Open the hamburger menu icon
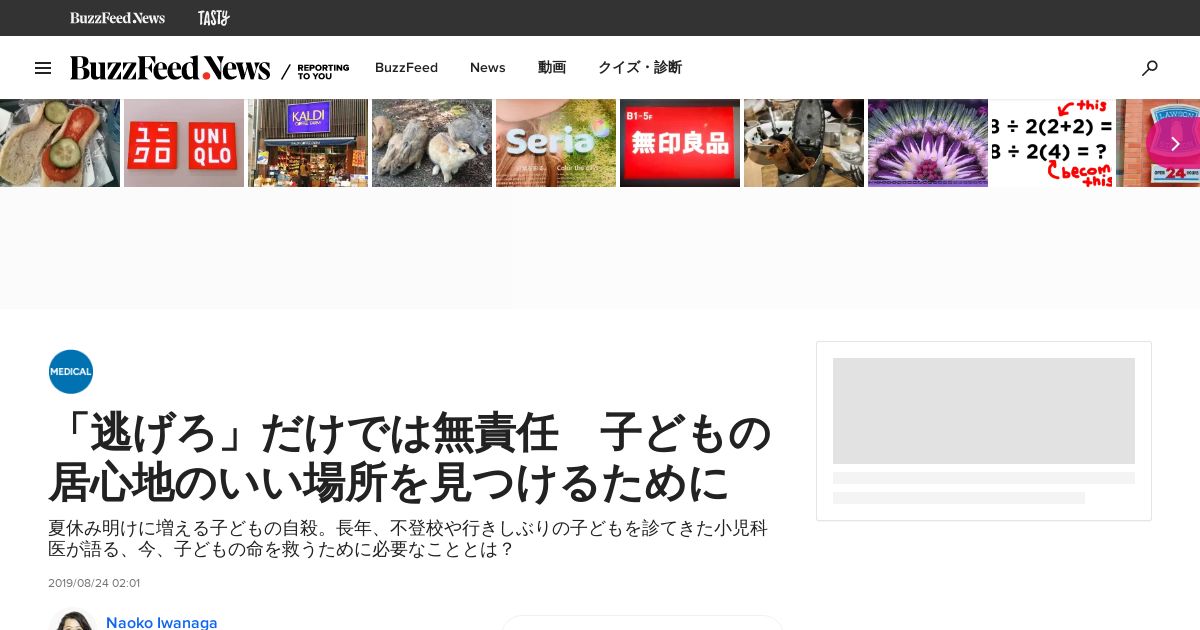Image resolution: width=1200 pixels, height=630 pixels. (x=43, y=68)
